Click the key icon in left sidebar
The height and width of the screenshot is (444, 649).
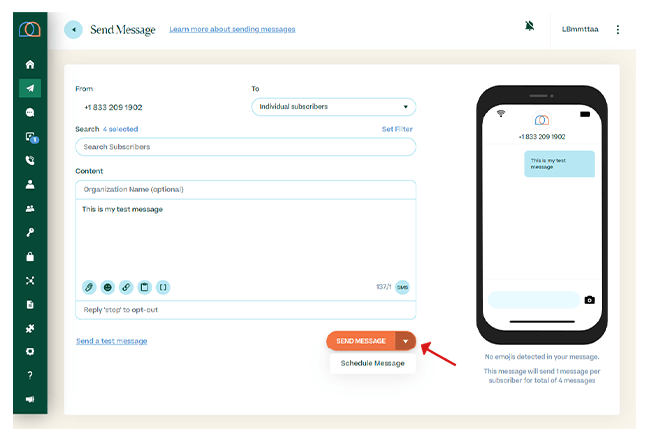pyautogui.click(x=30, y=232)
